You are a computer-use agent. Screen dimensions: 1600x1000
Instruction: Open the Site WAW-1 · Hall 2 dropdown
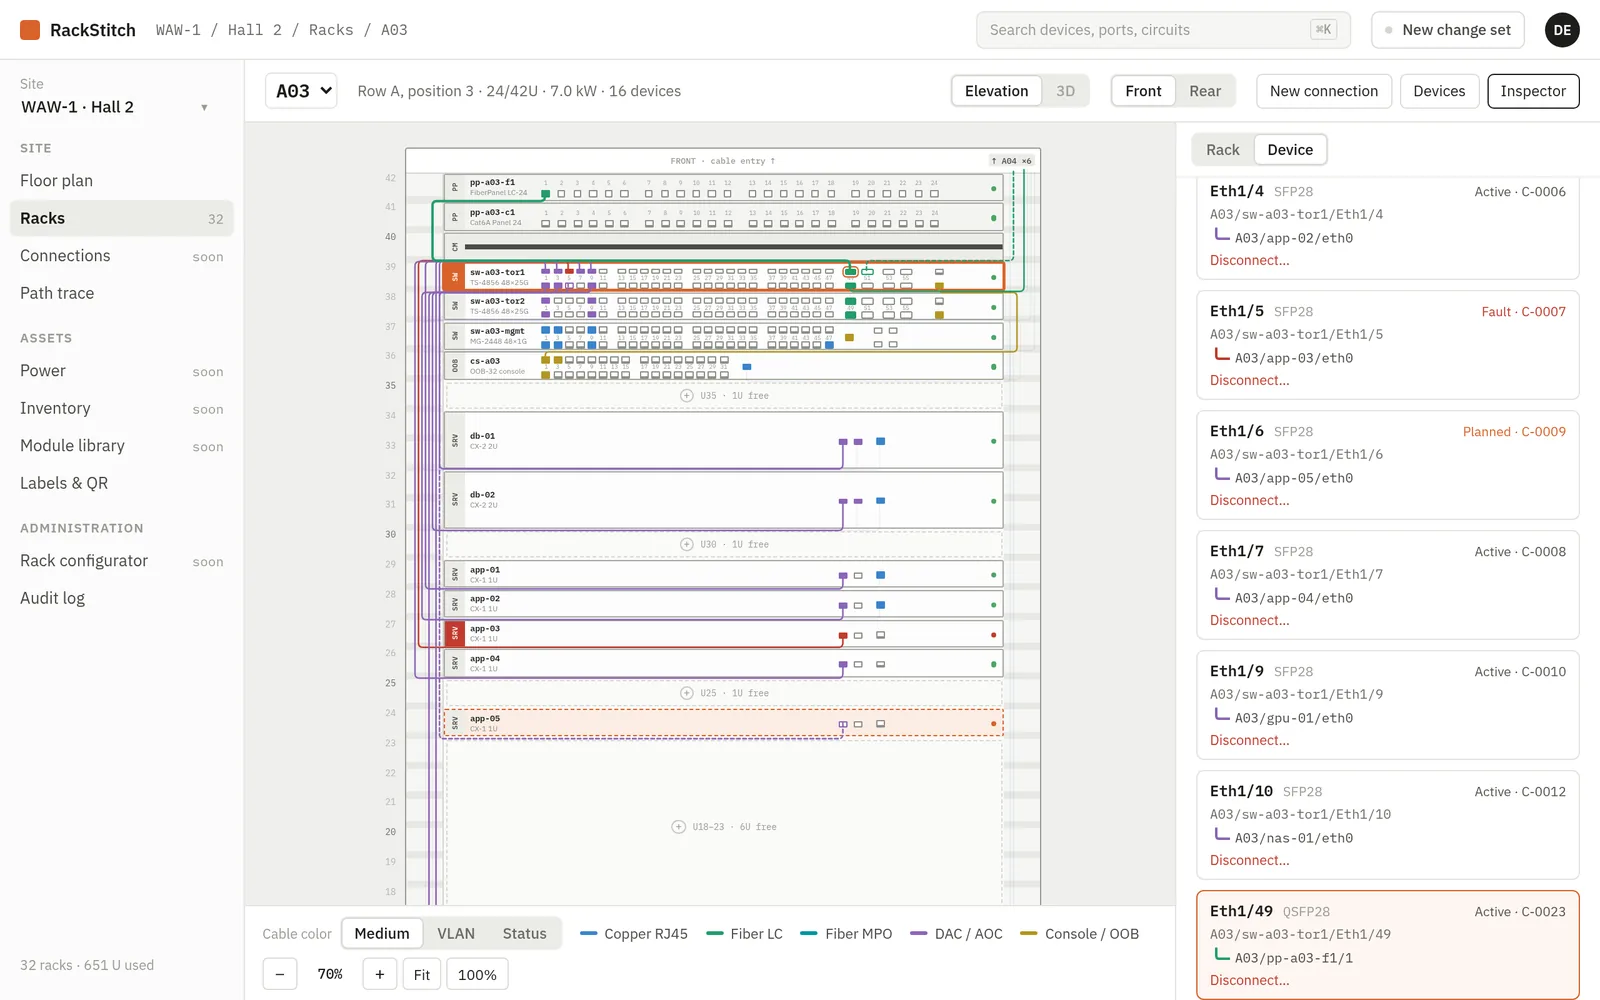[114, 107]
